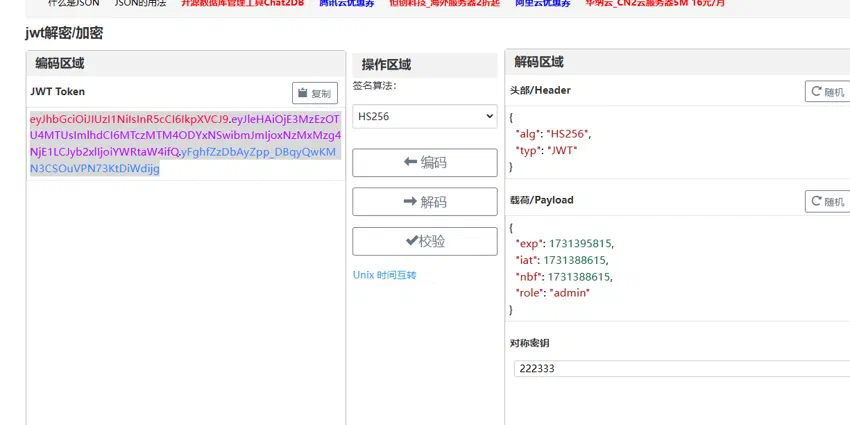Click the 签名算法 label
The width and height of the screenshot is (850, 425).
[375, 85]
